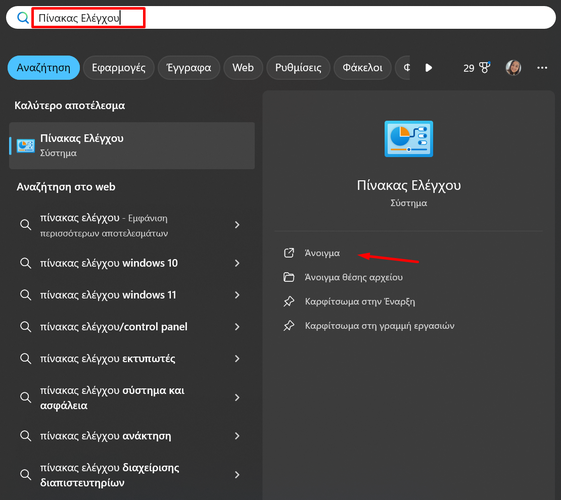Expand arrow for διαχείρισης διαπιστευτηρίων suggestion
561x500 pixels.
click(x=237, y=475)
